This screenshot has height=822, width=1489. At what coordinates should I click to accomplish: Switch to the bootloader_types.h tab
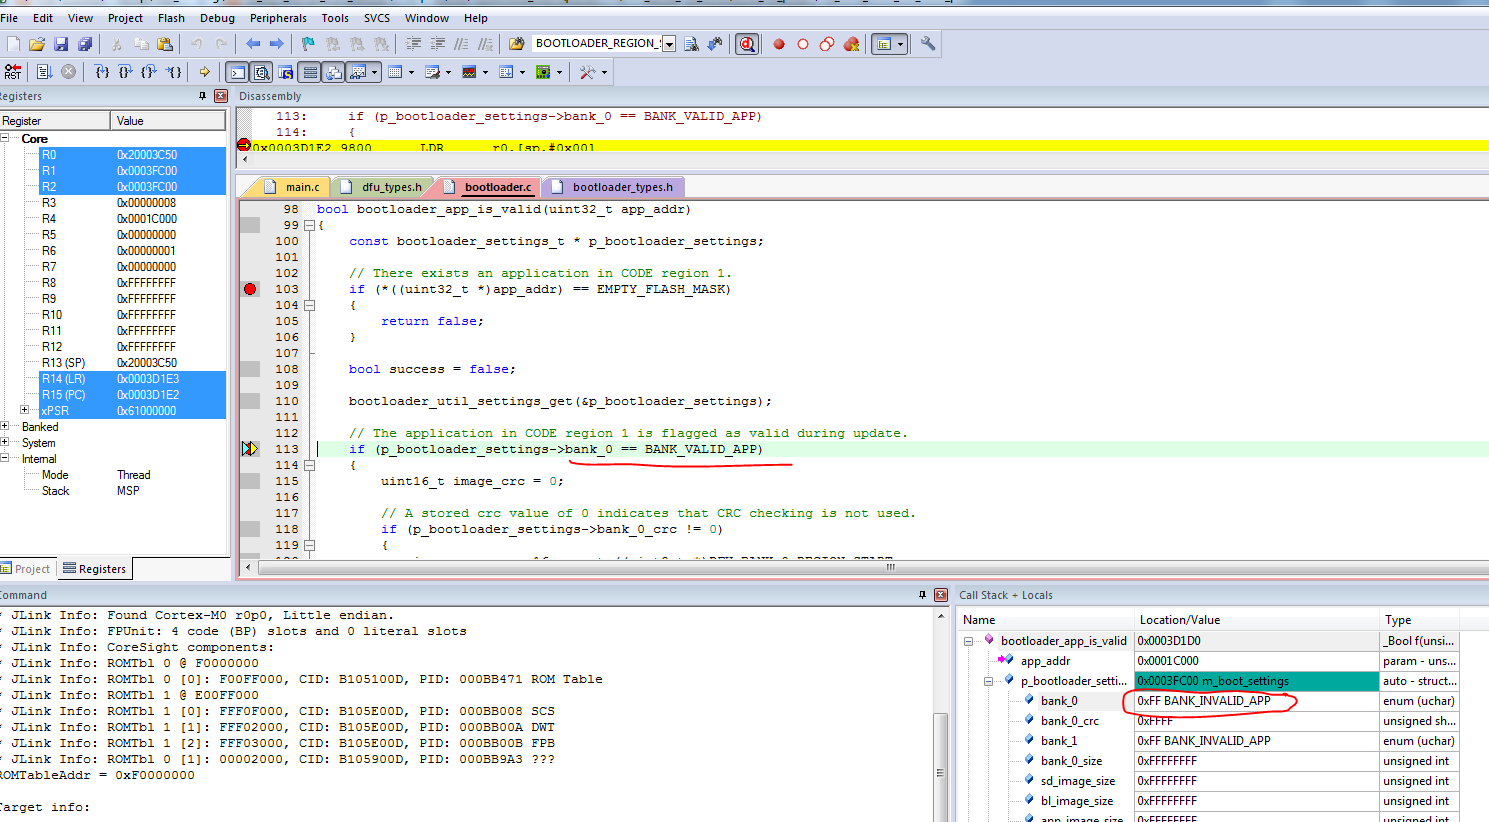[614, 187]
